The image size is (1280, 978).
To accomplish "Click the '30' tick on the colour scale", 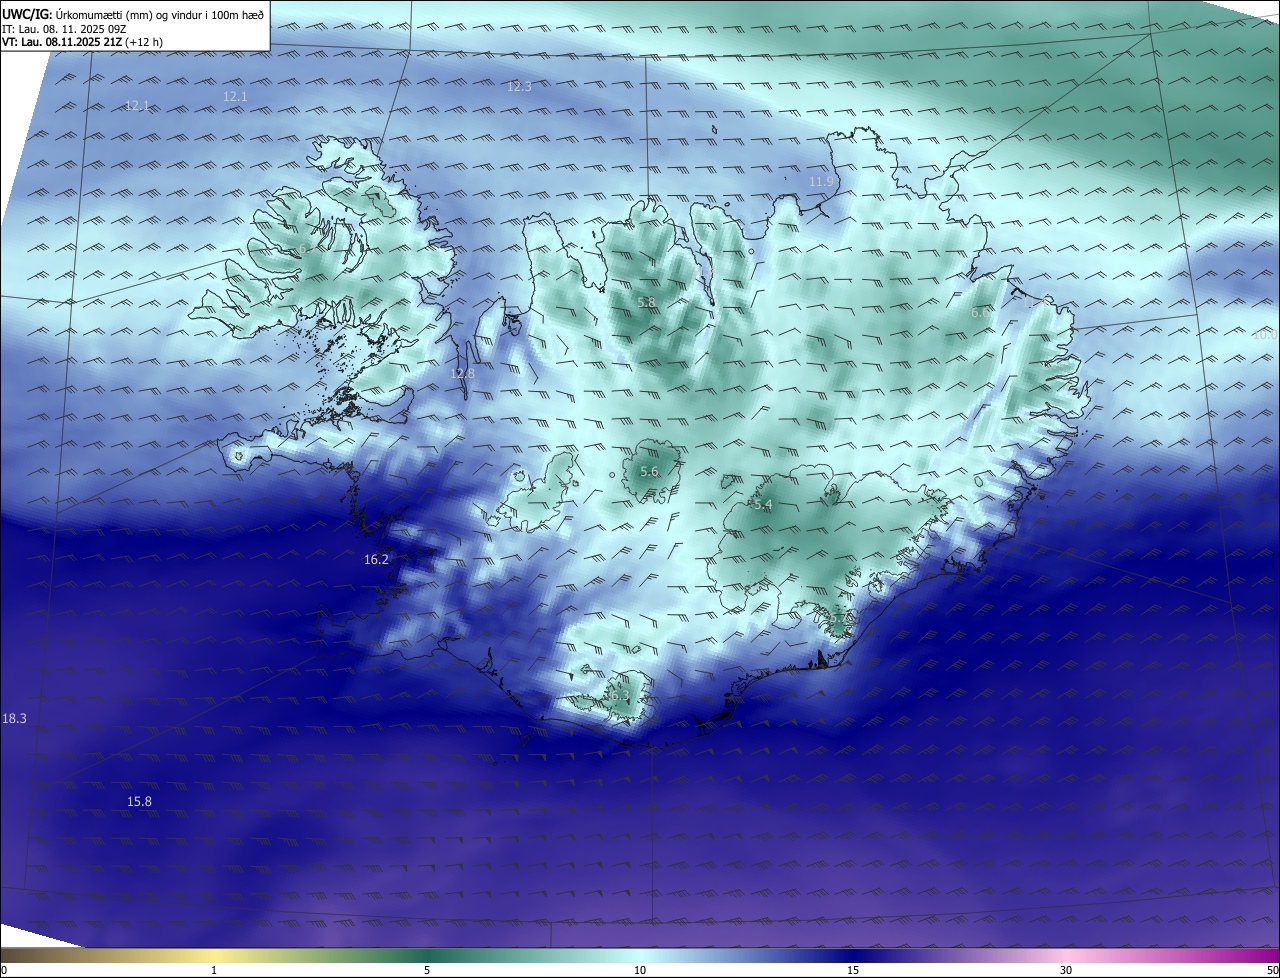I will pyautogui.click(x=1066, y=970).
